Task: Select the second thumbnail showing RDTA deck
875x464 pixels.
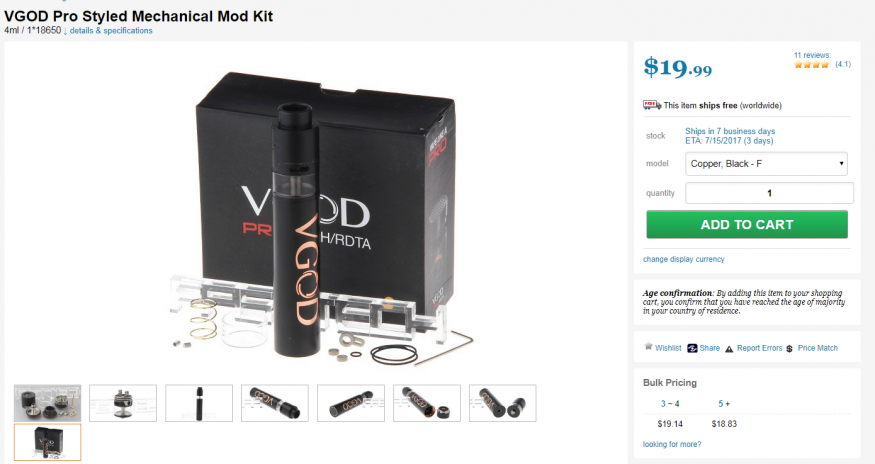Action: click(x=123, y=403)
